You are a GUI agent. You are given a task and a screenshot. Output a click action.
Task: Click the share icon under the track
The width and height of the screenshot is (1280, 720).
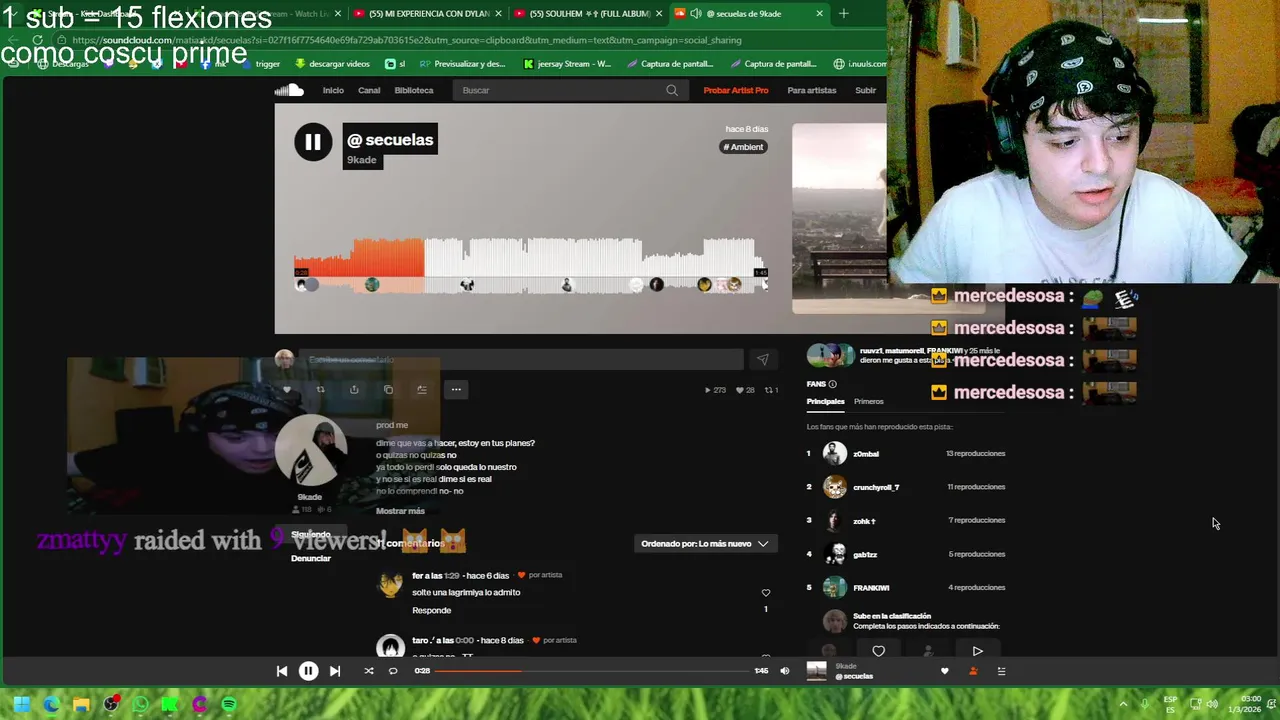click(x=354, y=389)
